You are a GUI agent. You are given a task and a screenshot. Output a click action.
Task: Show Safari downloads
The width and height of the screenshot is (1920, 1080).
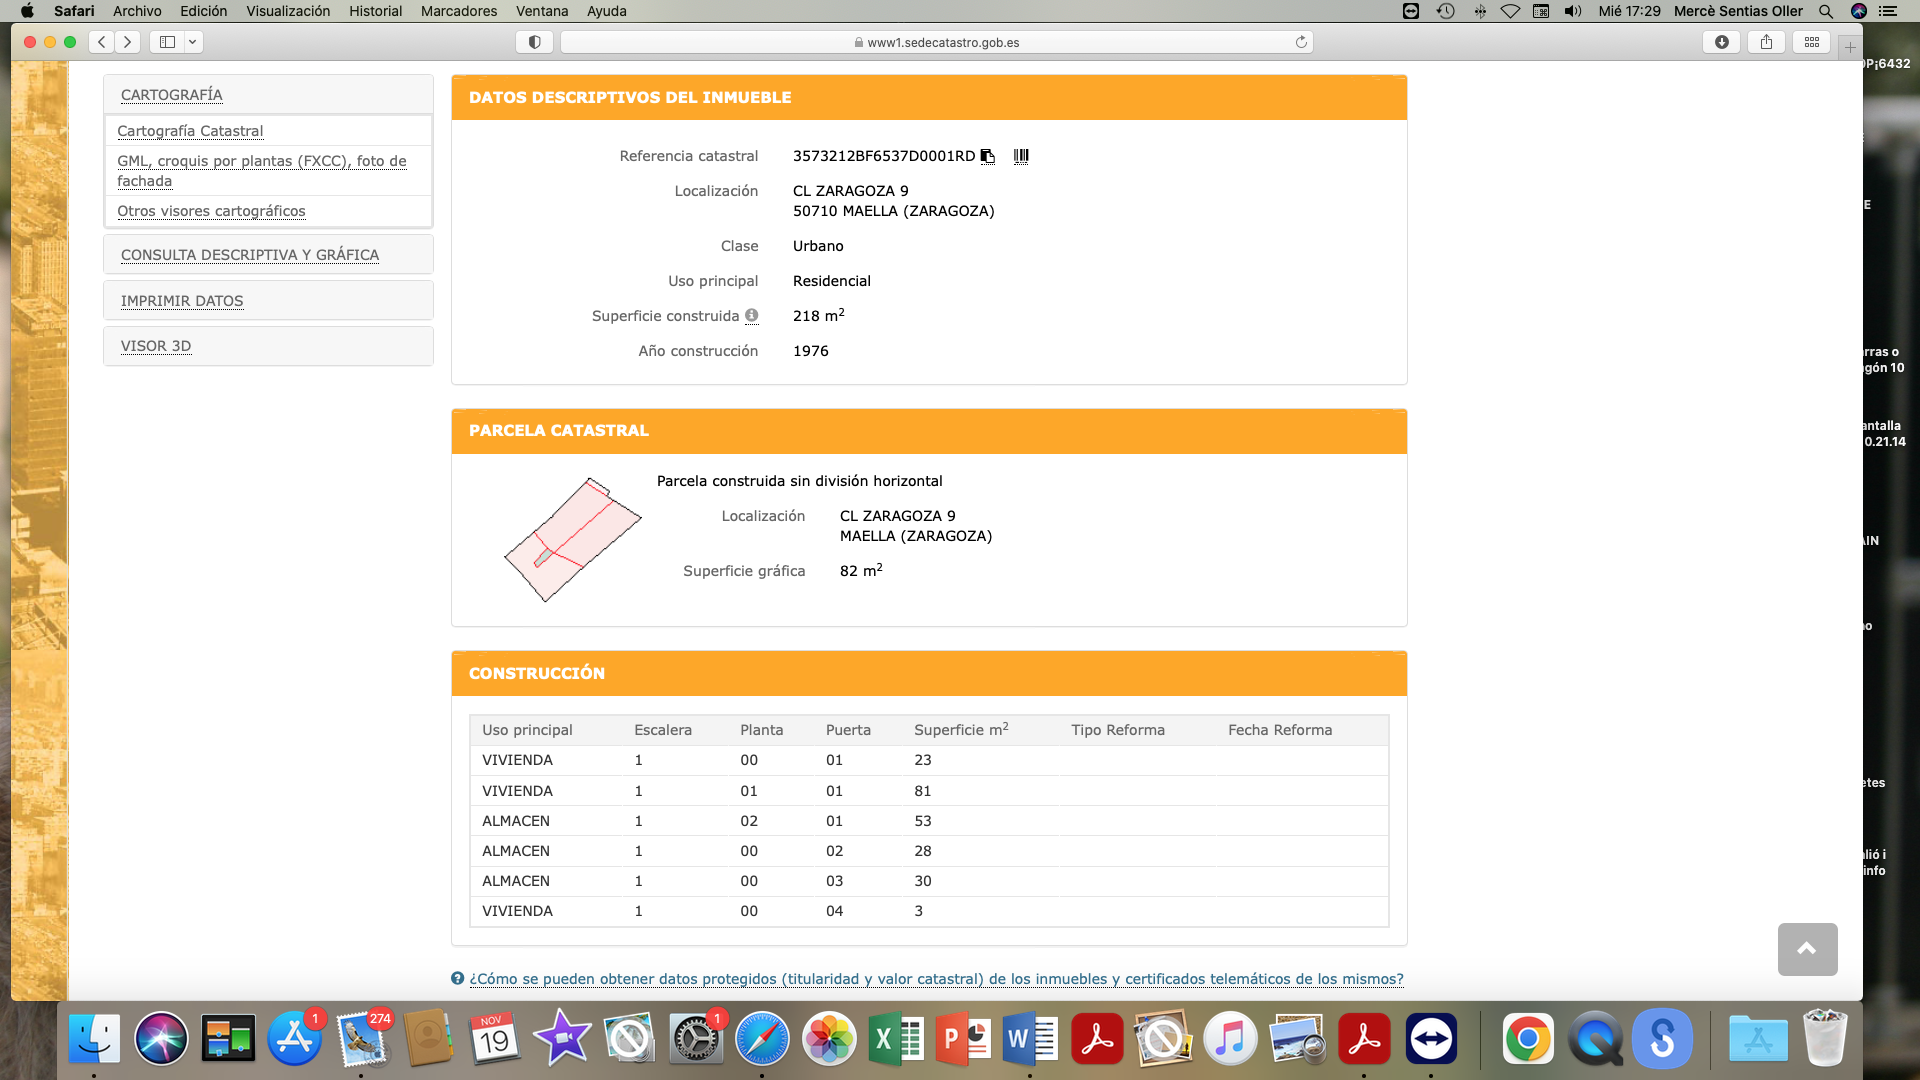[1721, 42]
